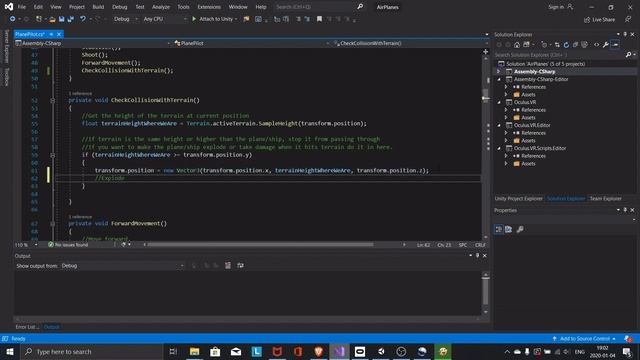Click the Property Pages wrench icon in Properties
This screenshot has height=360, width=640.
[x=520, y=229]
